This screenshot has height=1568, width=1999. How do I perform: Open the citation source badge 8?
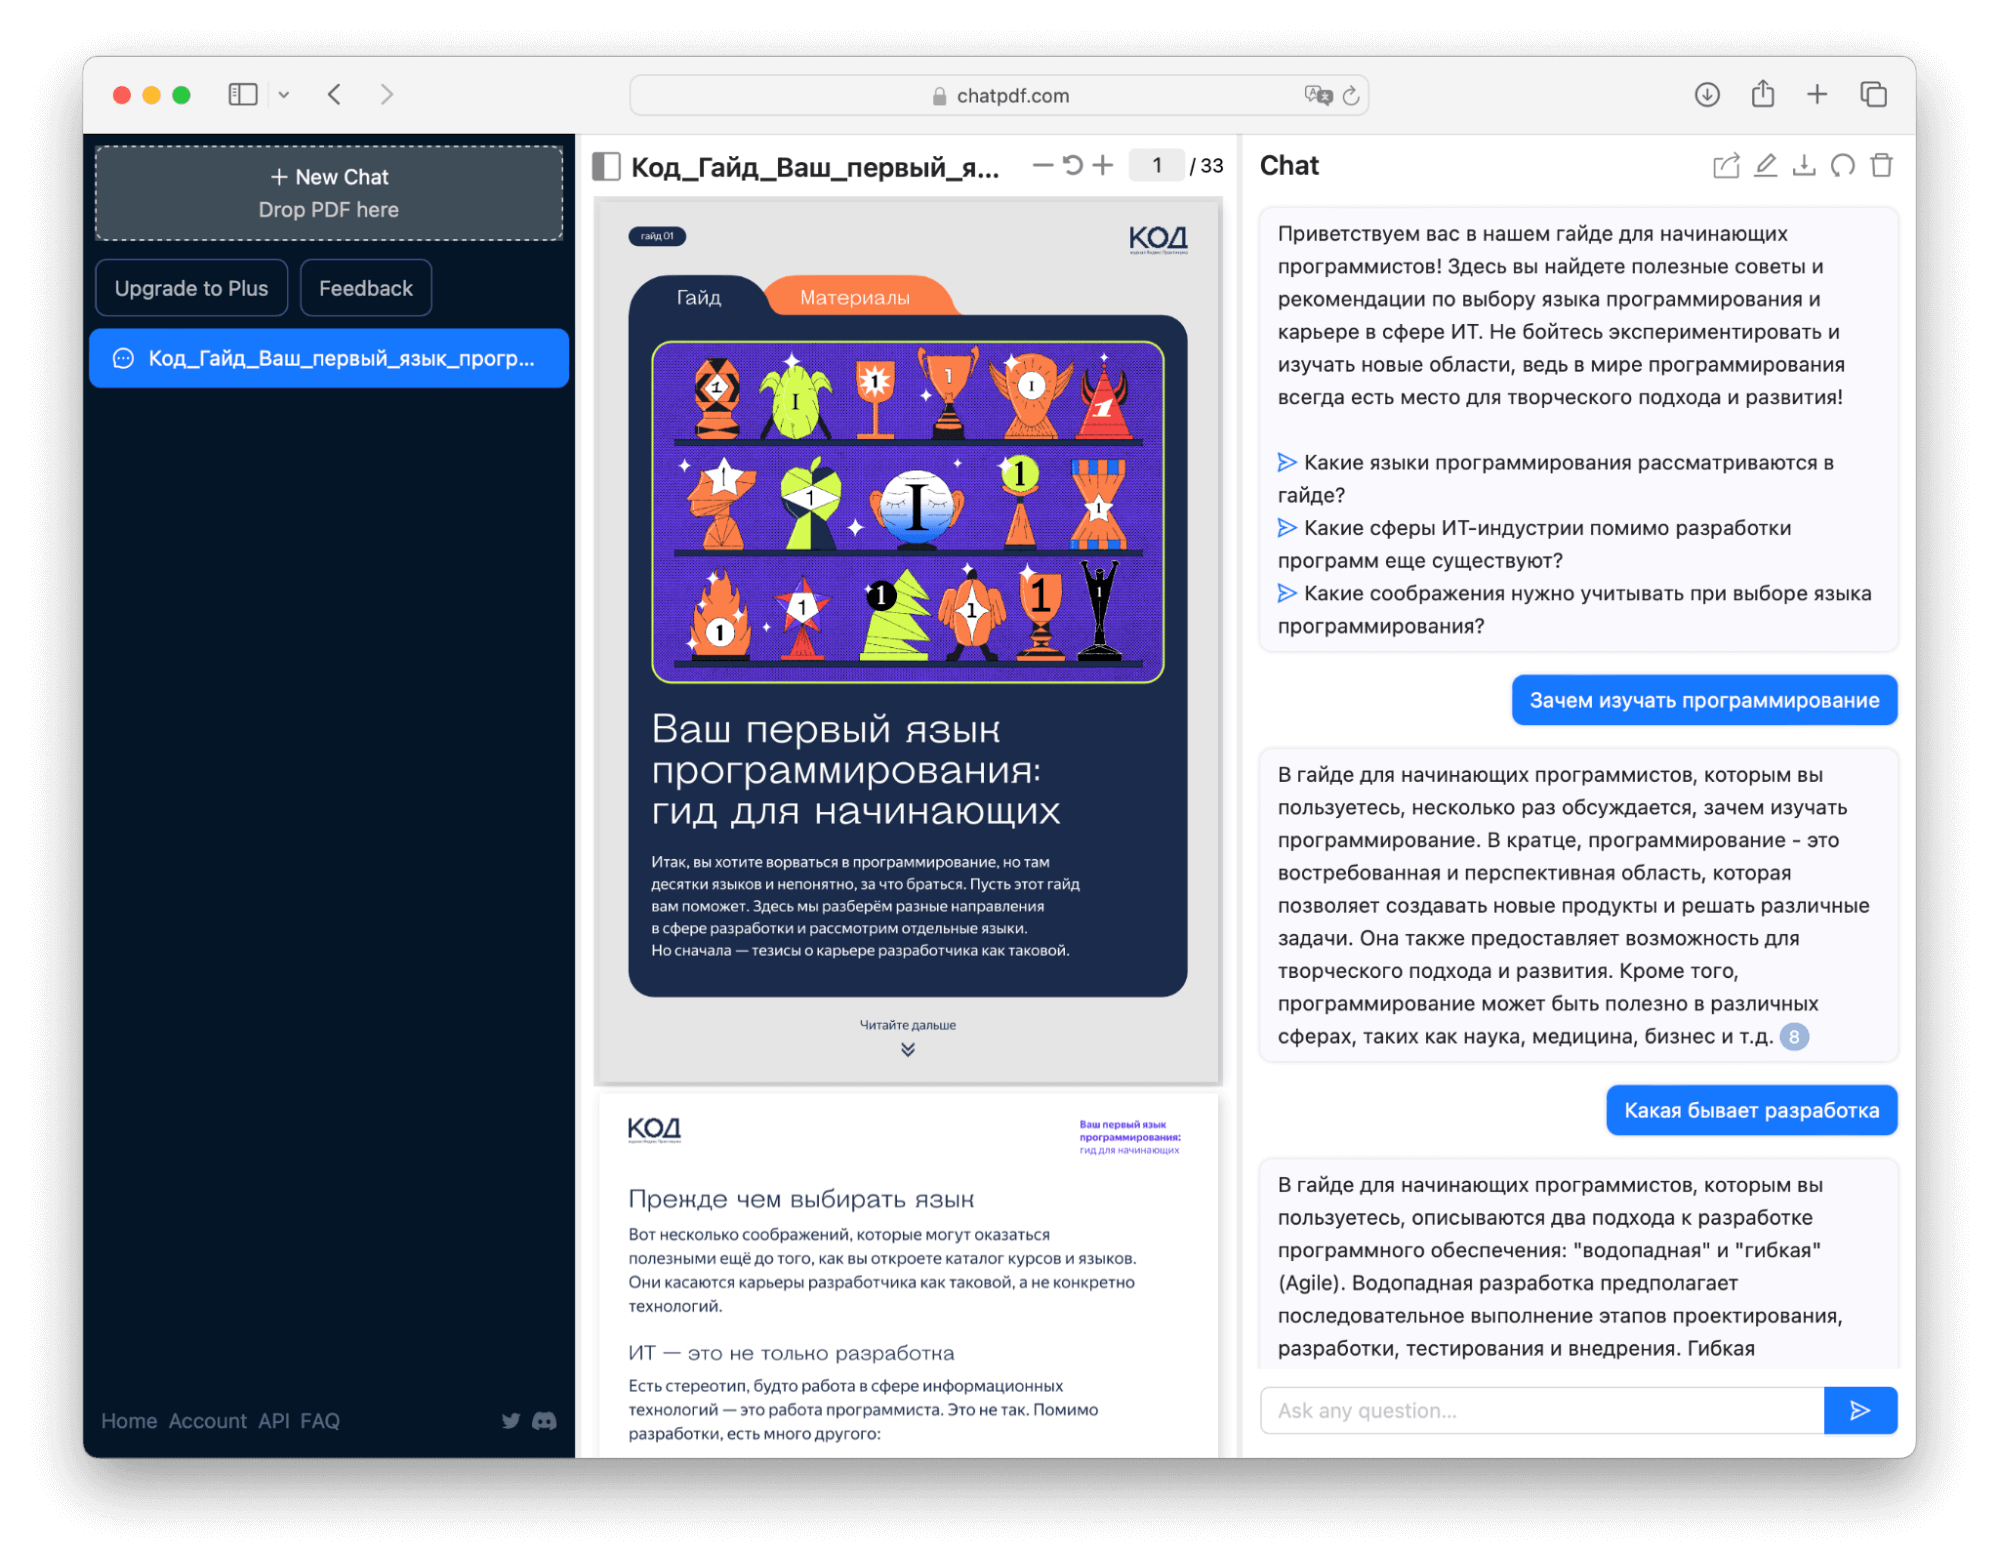pyautogui.click(x=1794, y=1037)
